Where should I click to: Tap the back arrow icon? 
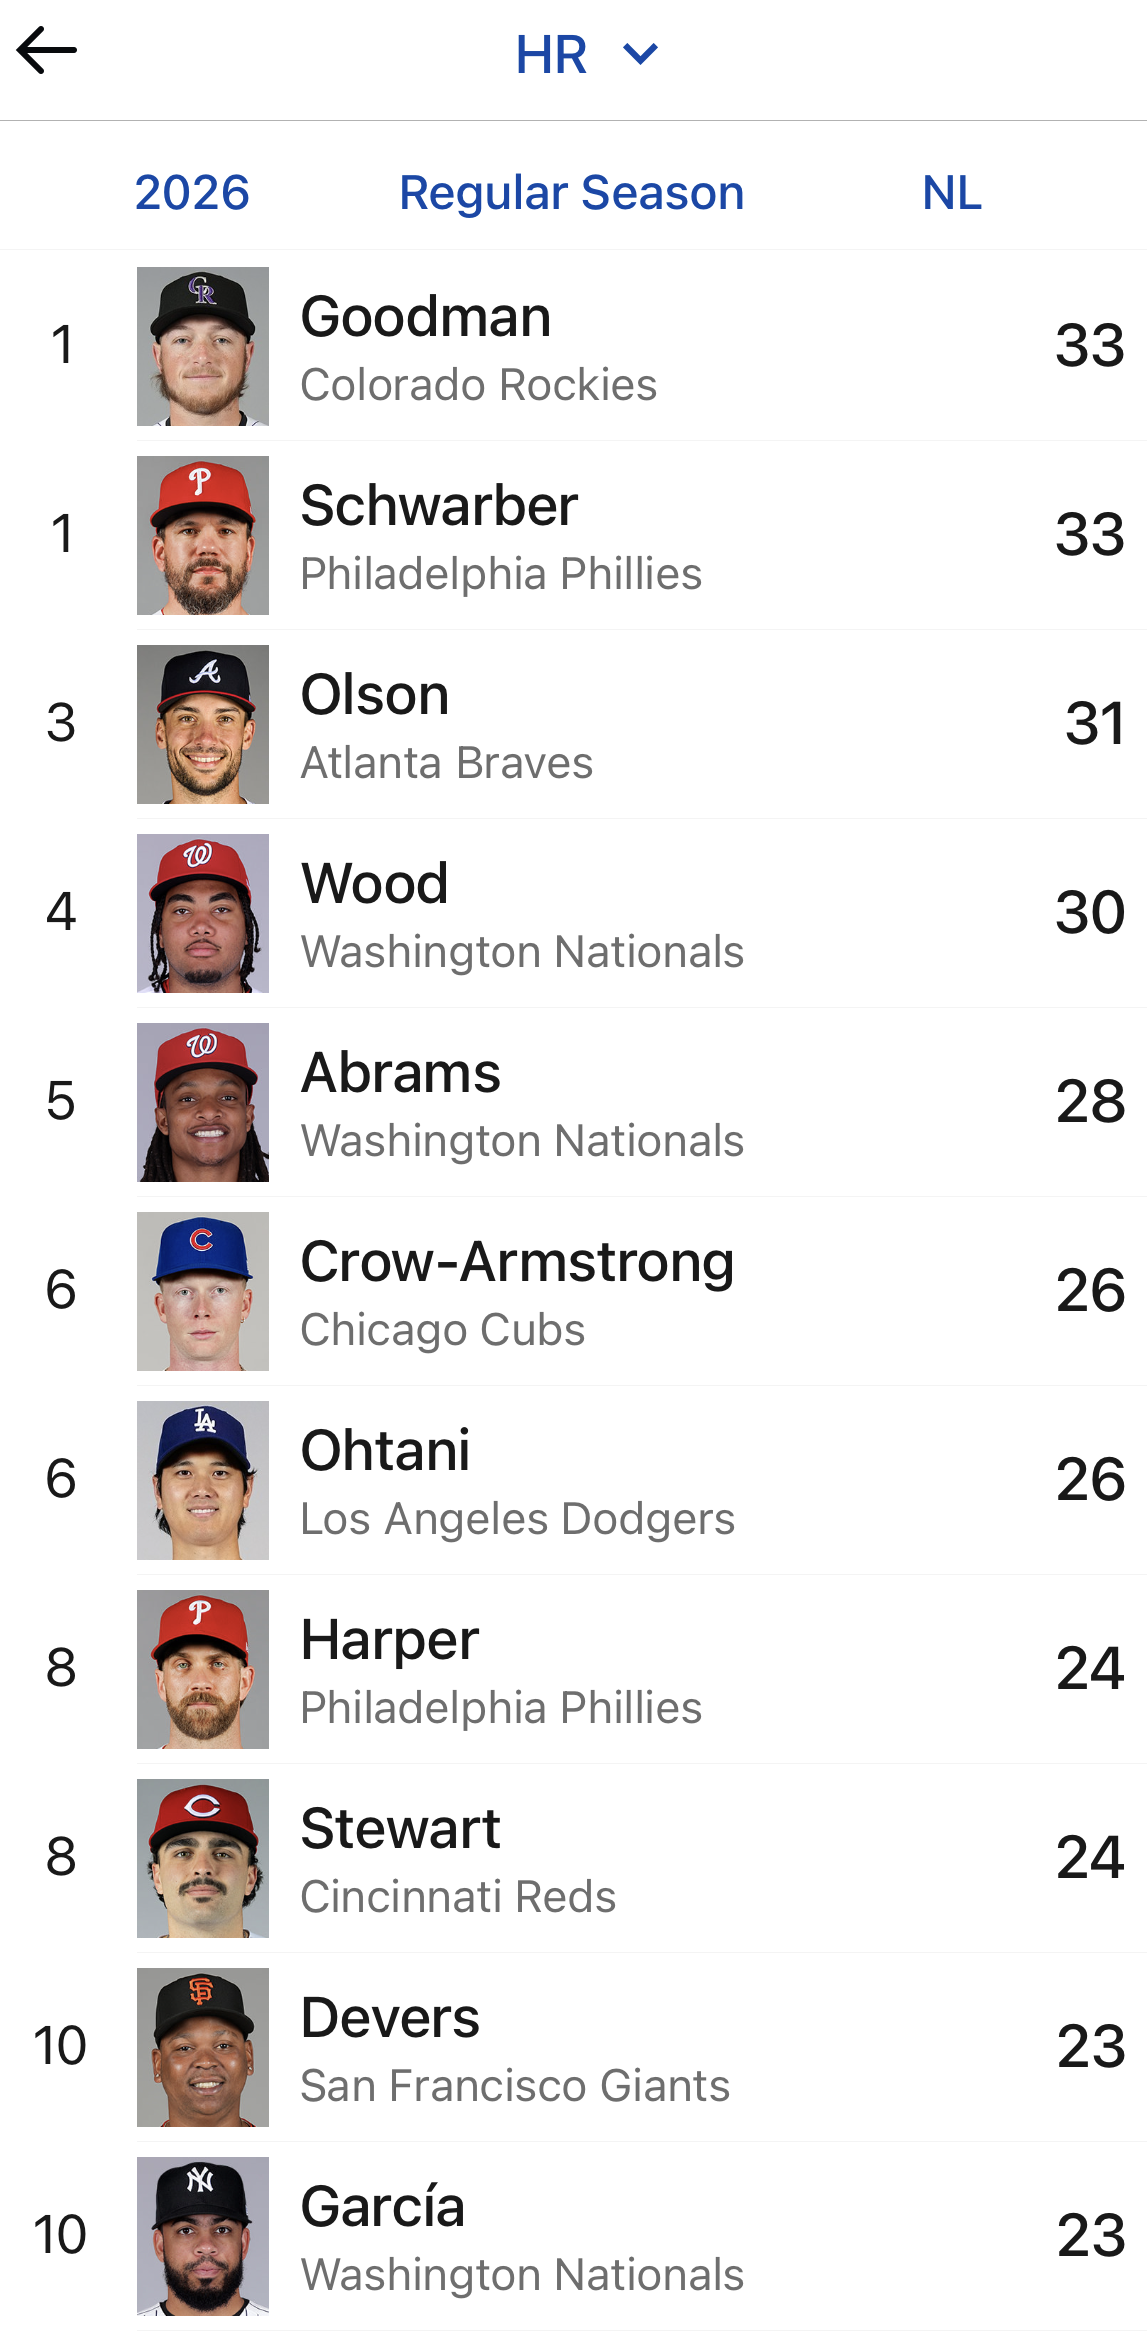pyautogui.click(x=46, y=50)
